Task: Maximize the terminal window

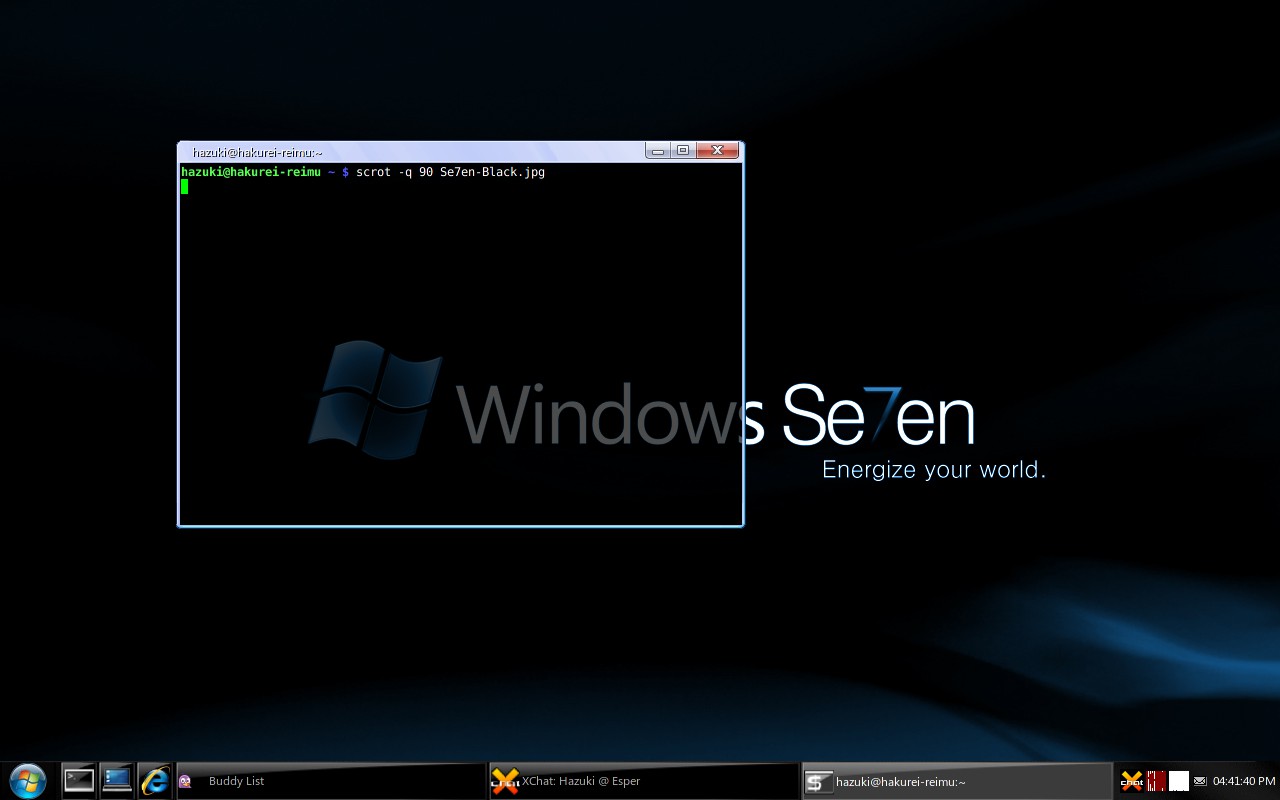Action: coord(683,151)
